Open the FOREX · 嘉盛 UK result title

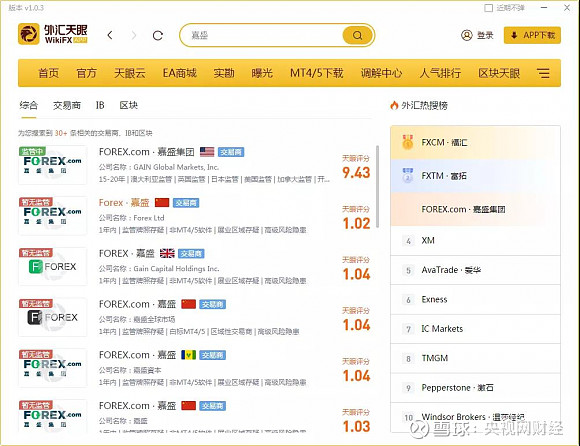[127, 253]
